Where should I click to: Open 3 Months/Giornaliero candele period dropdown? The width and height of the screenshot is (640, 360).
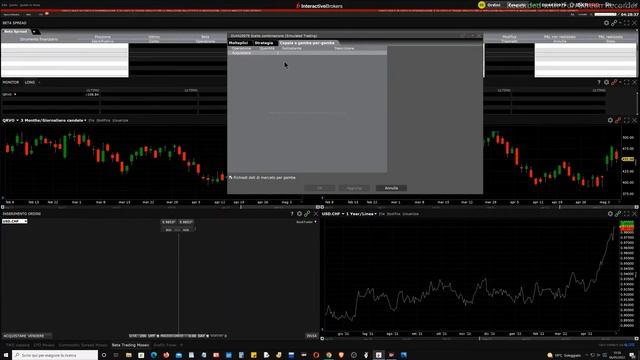[x=85, y=120]
